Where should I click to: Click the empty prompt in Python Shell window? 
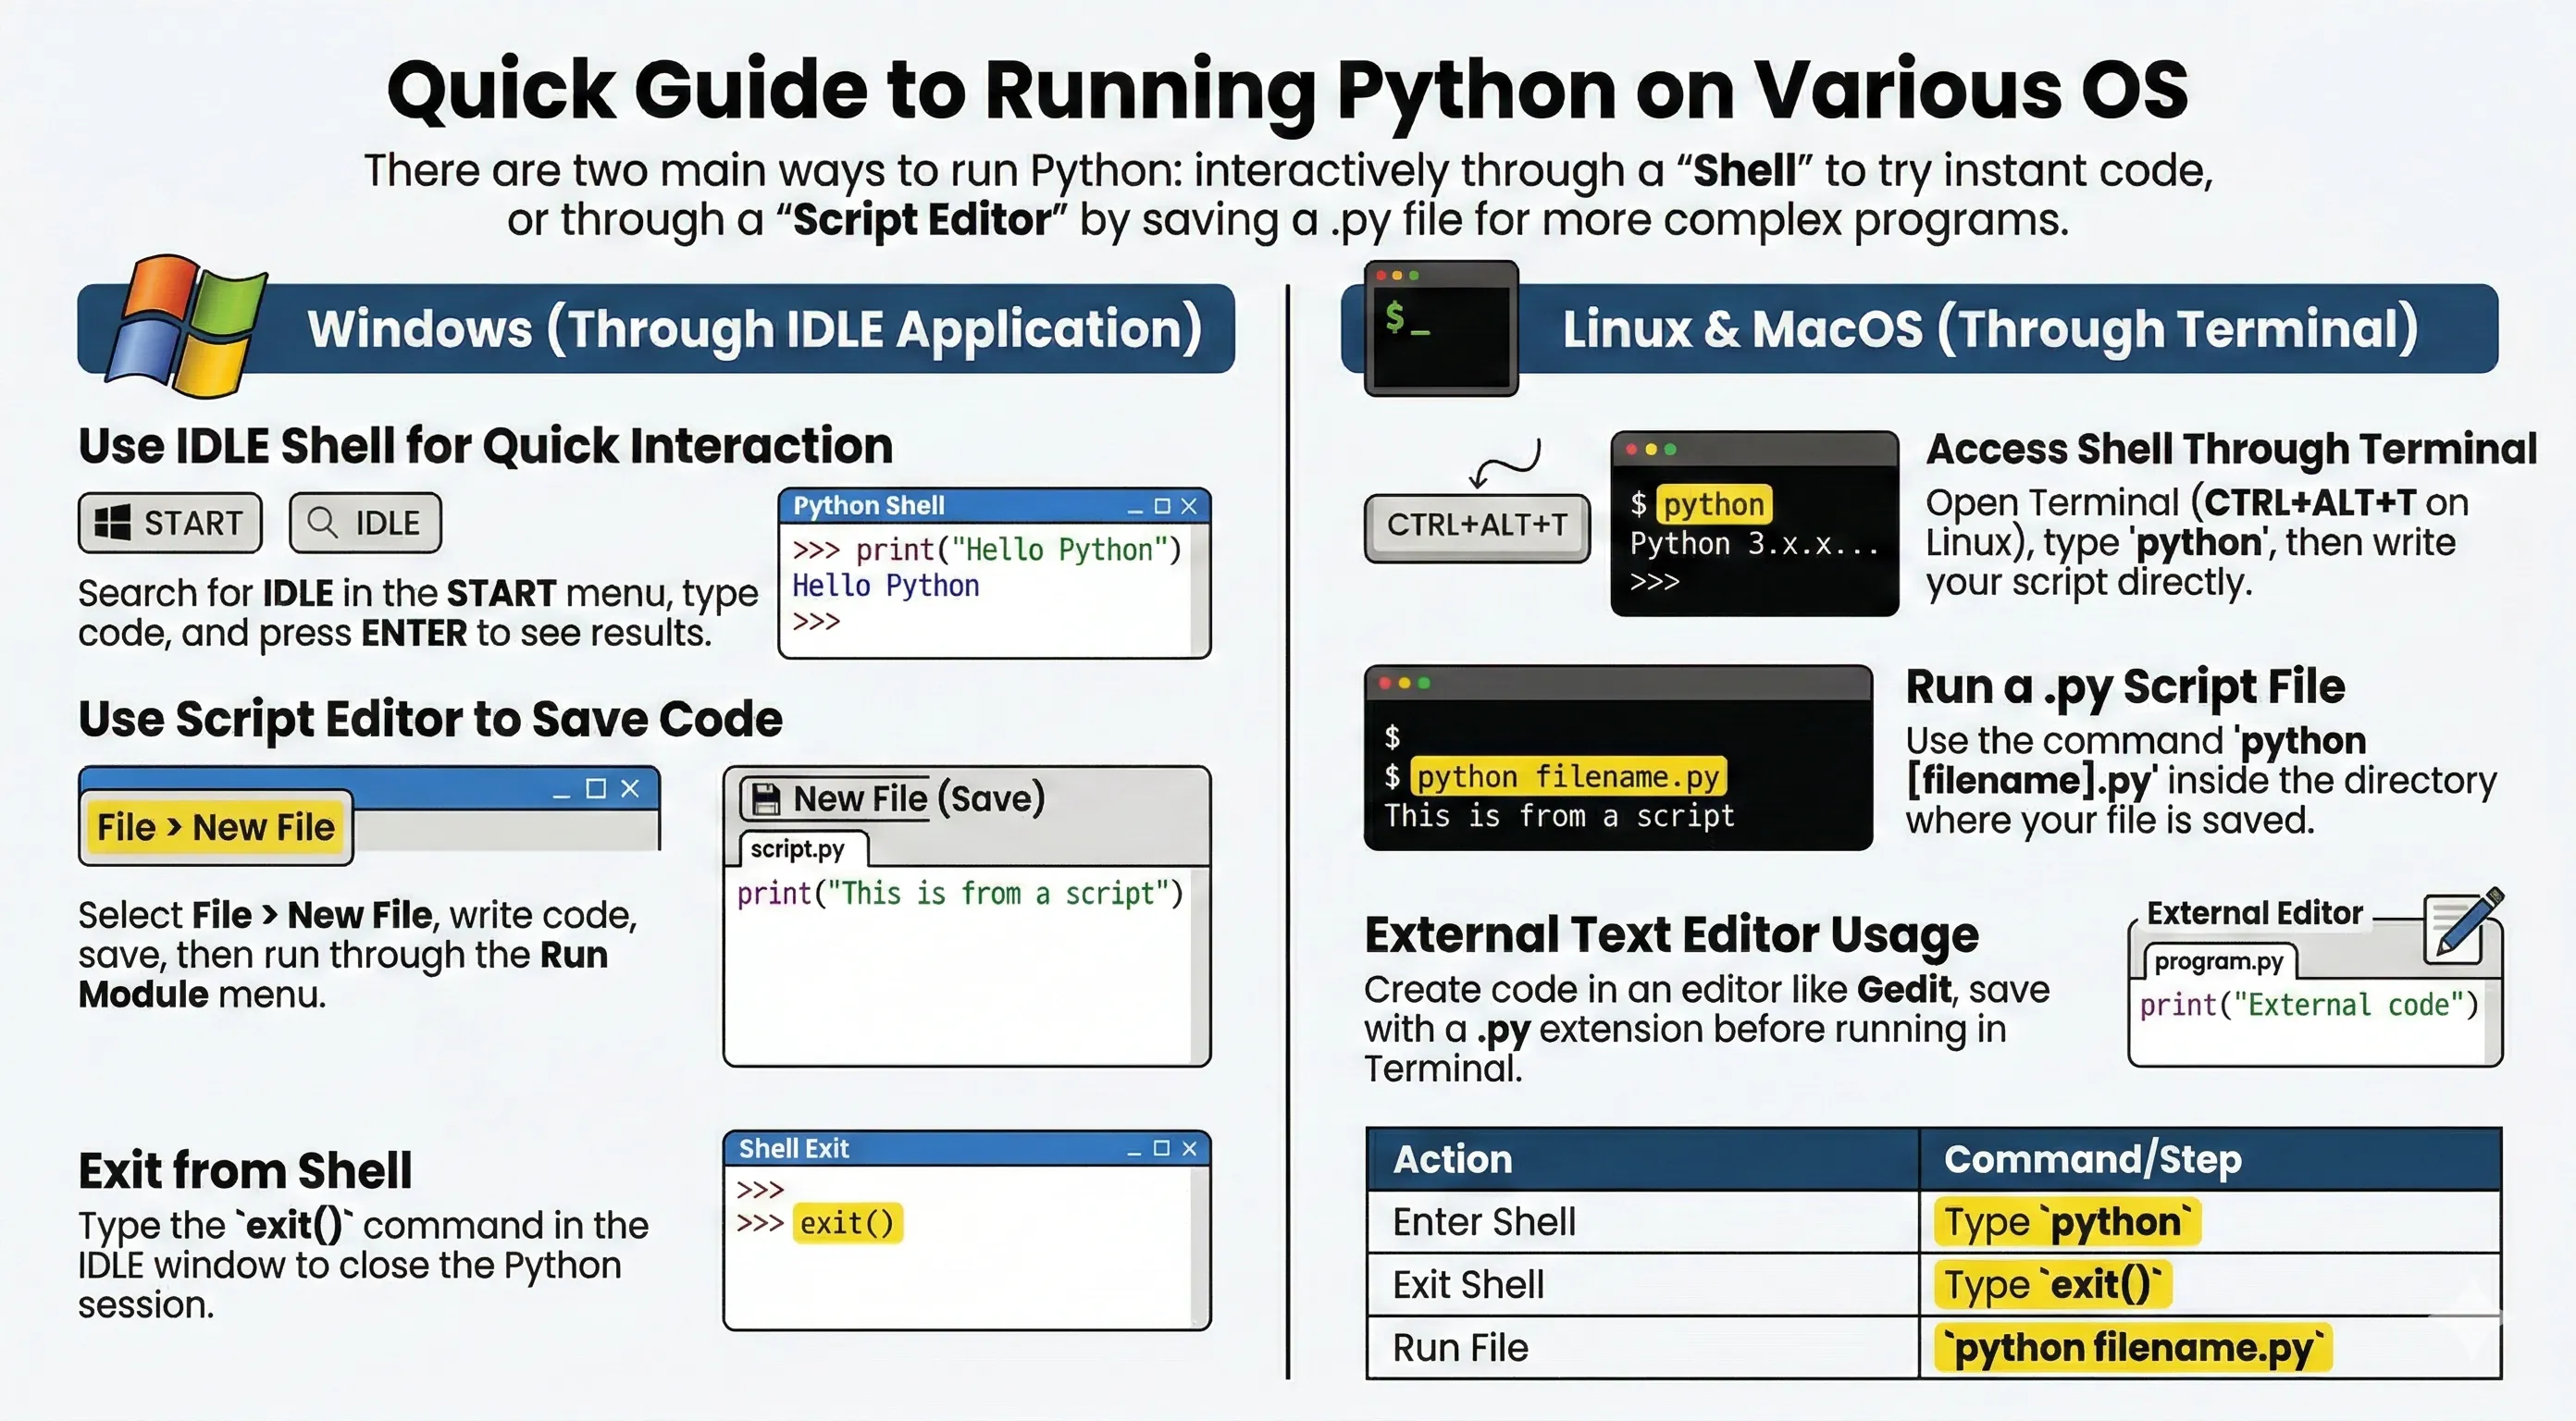(816, 622)
